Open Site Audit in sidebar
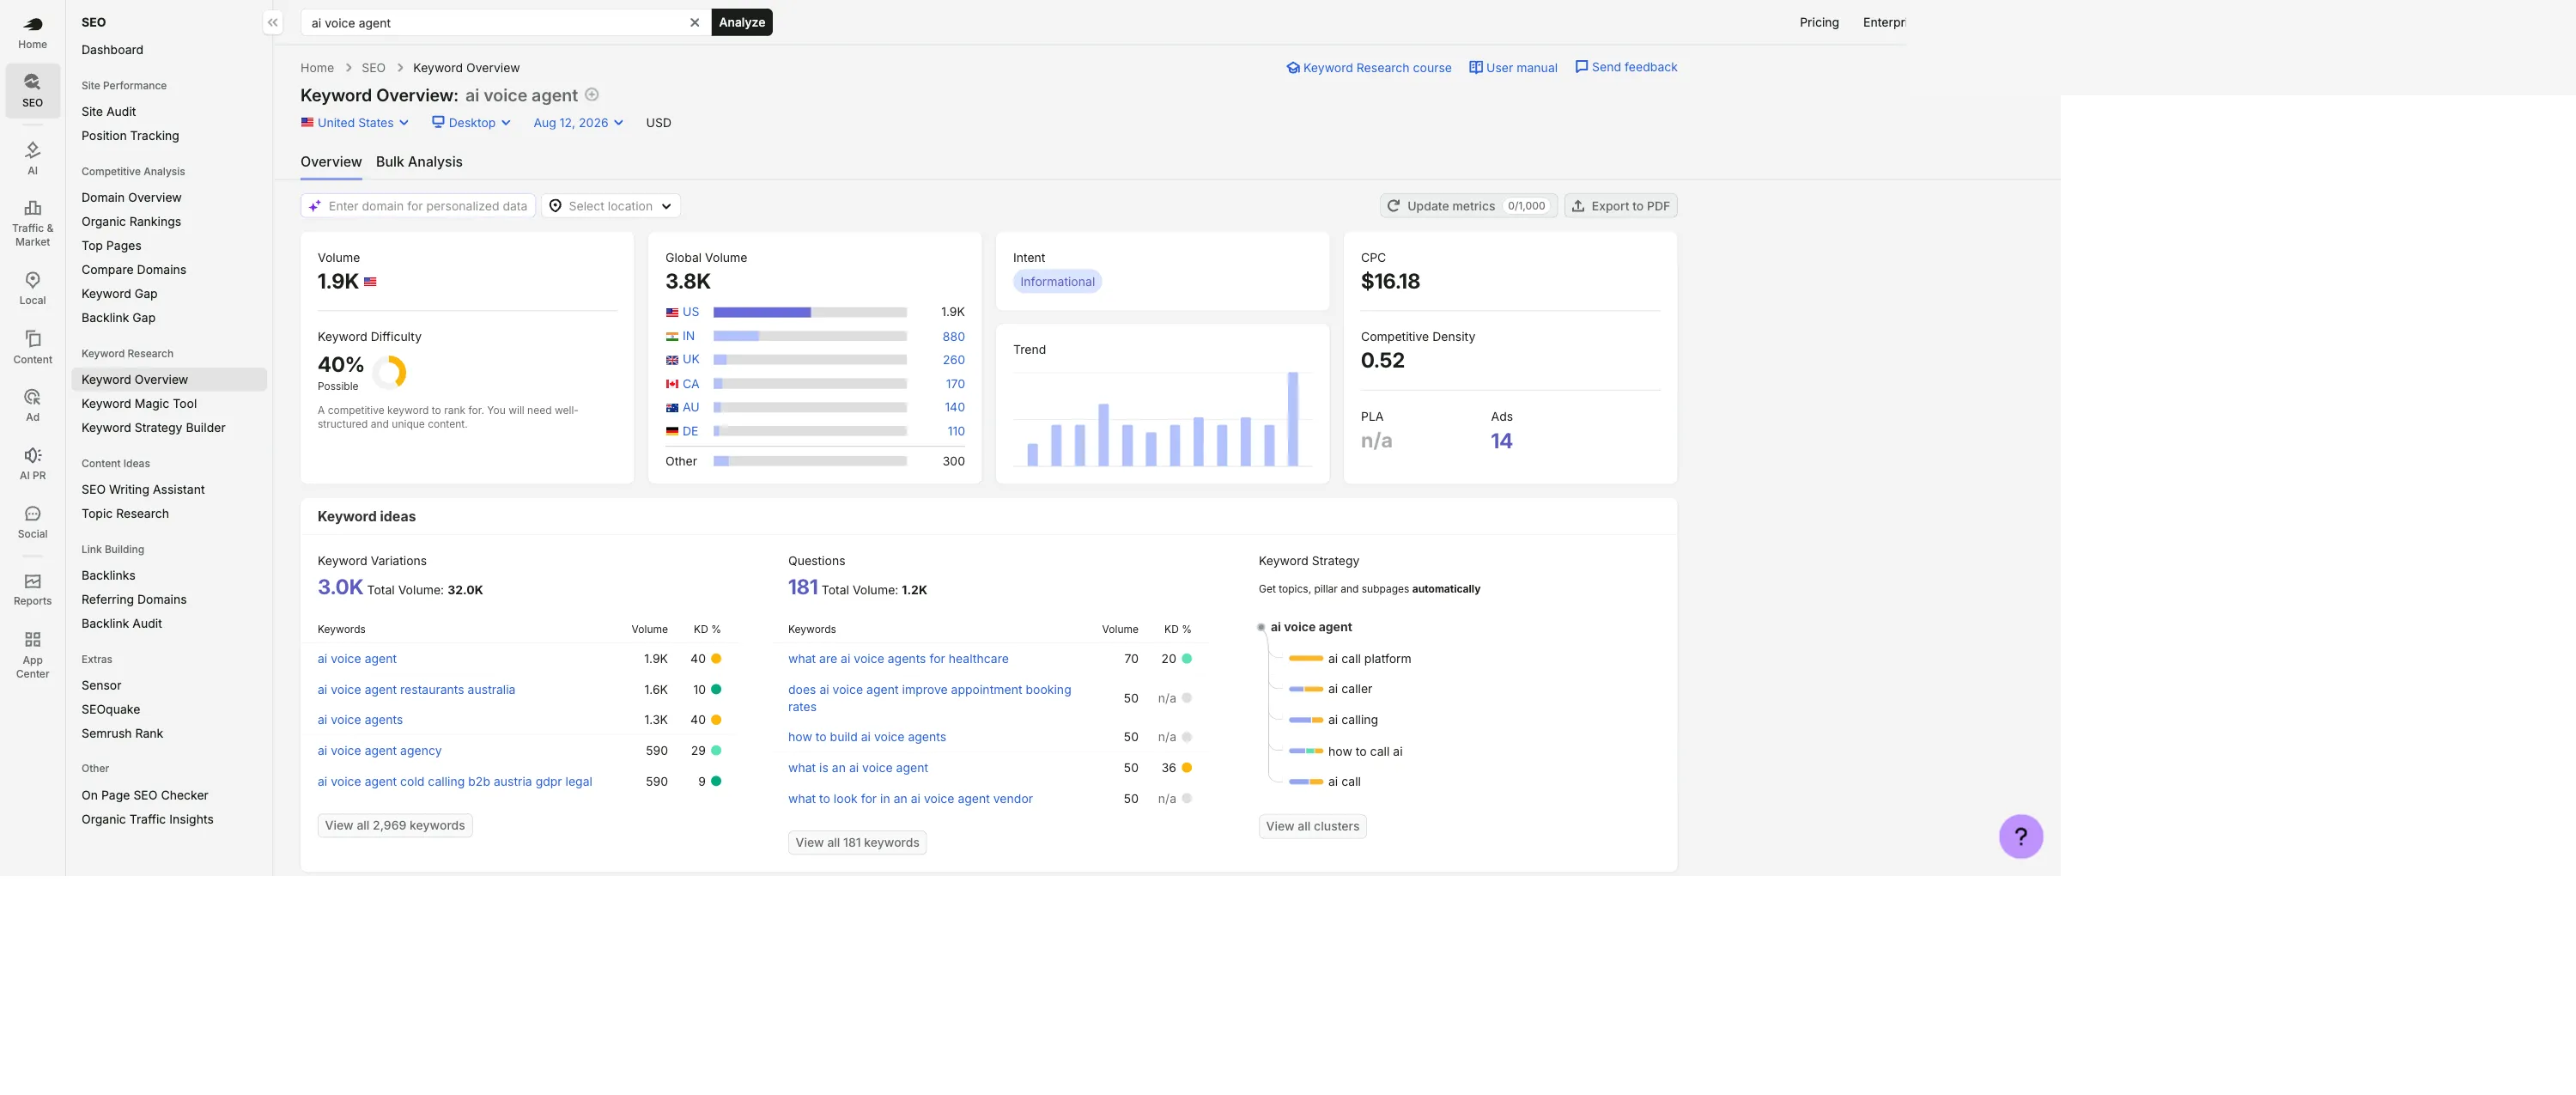The height and width of the screenshot is (1095, 2576). point(169,111)
